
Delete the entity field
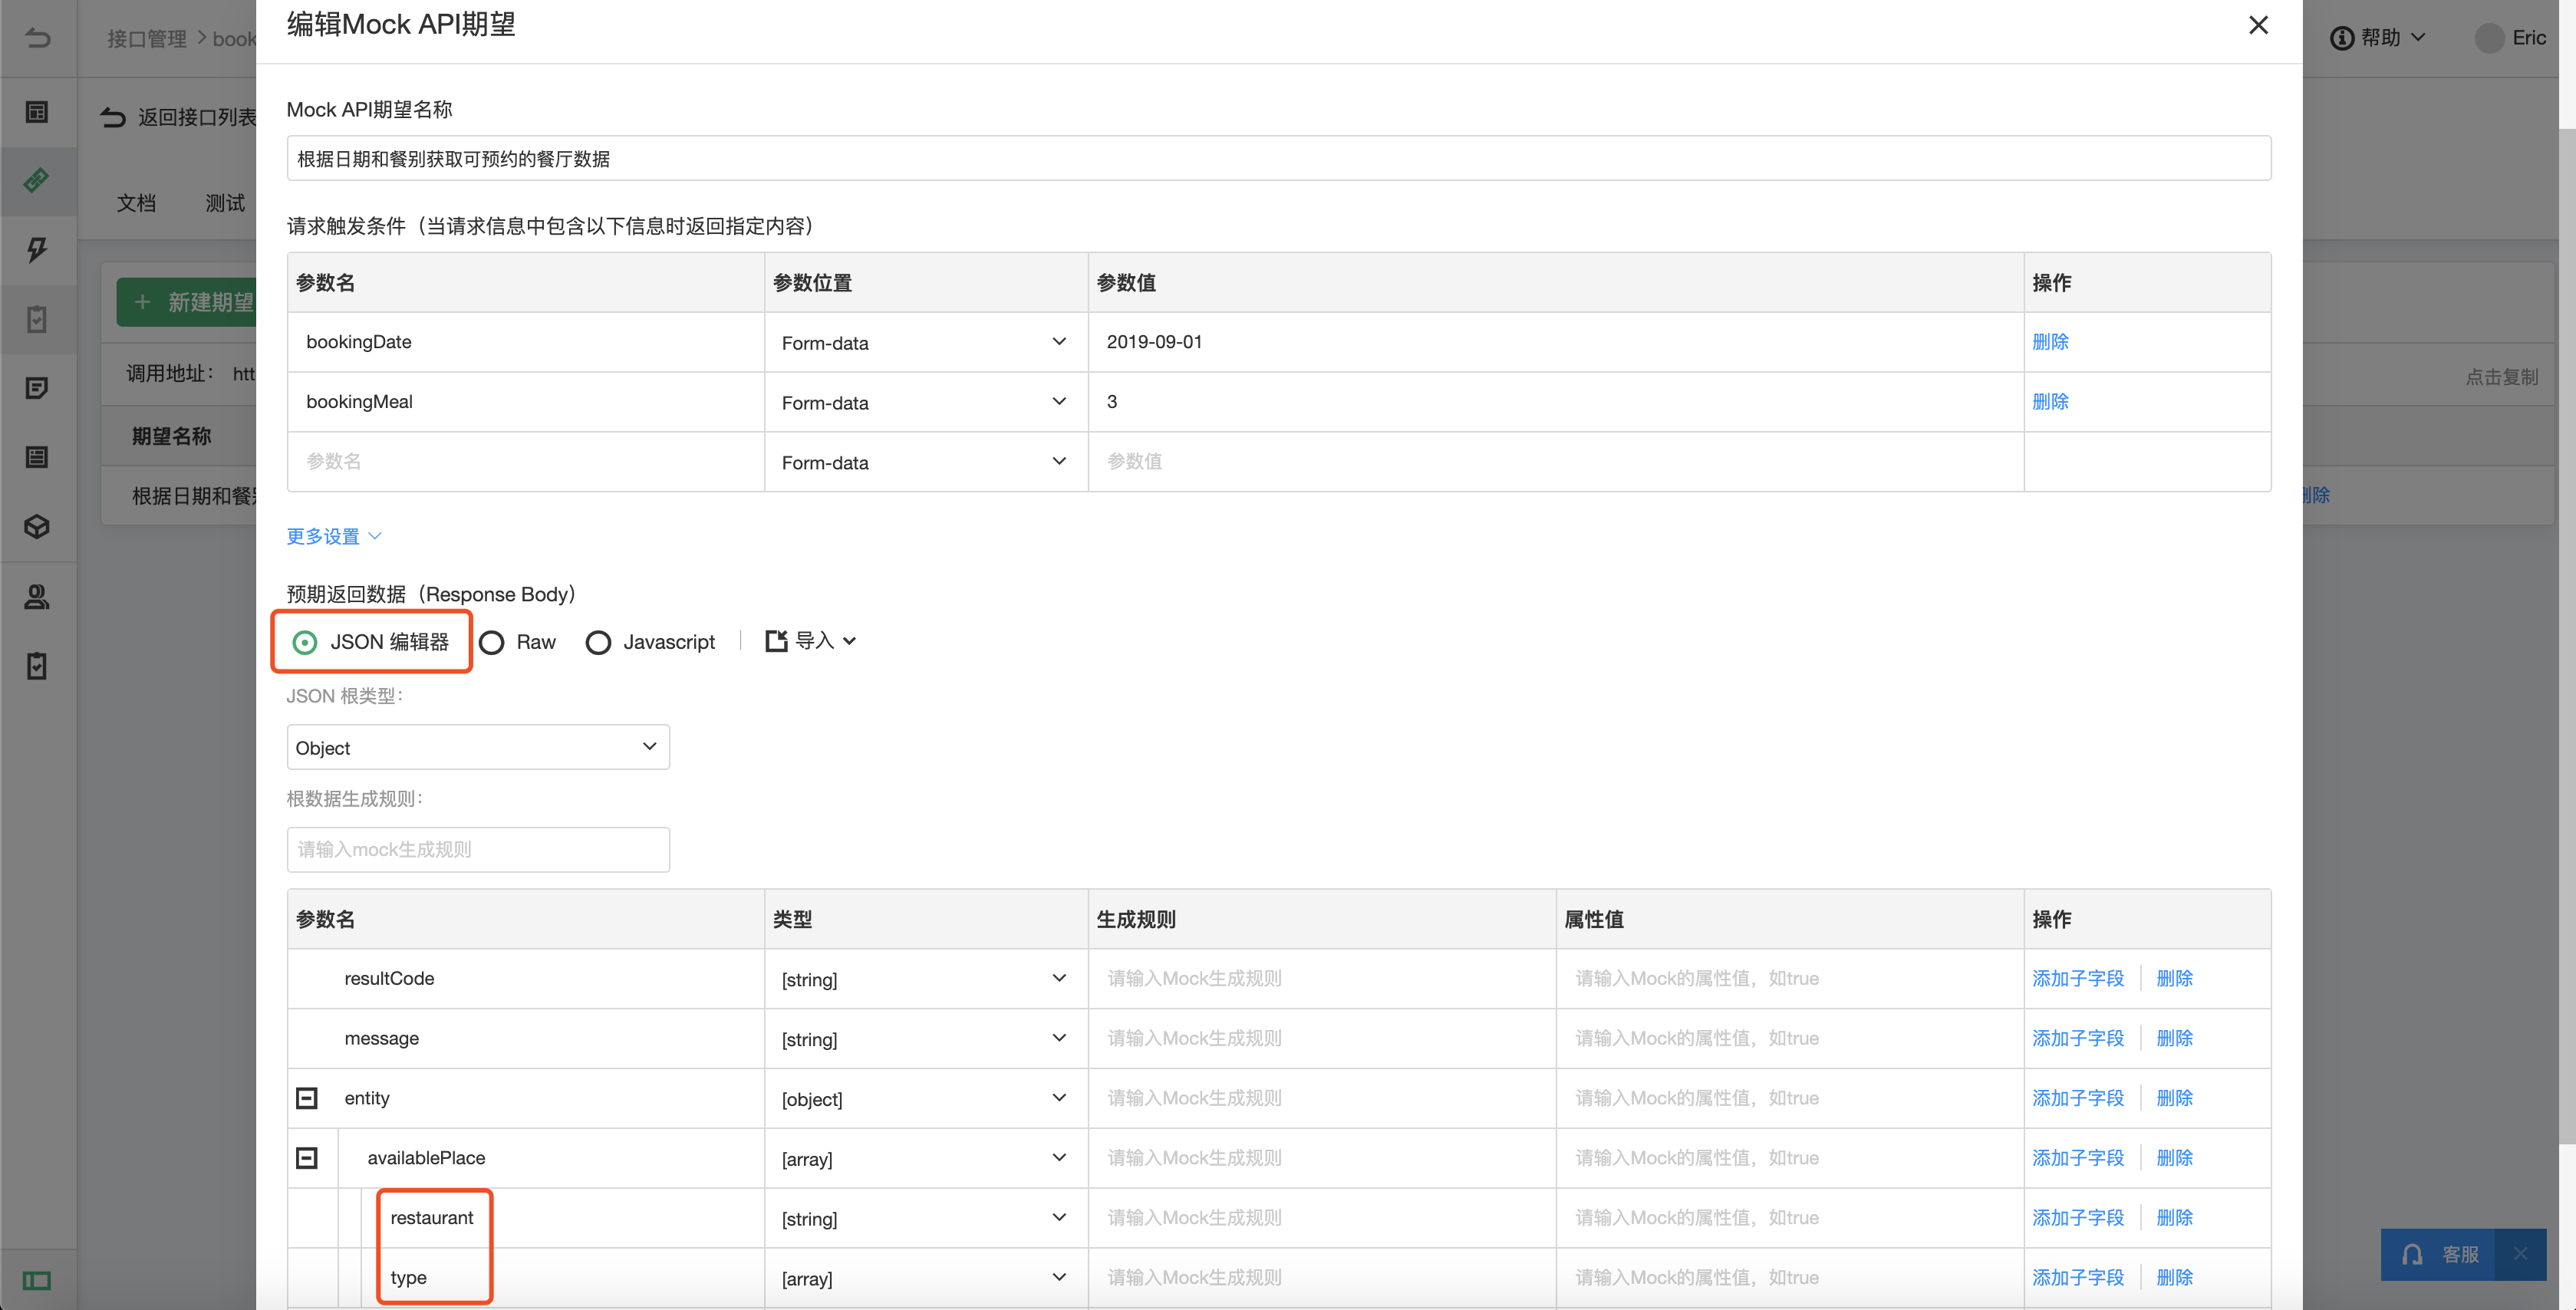coord(2175,1099)
